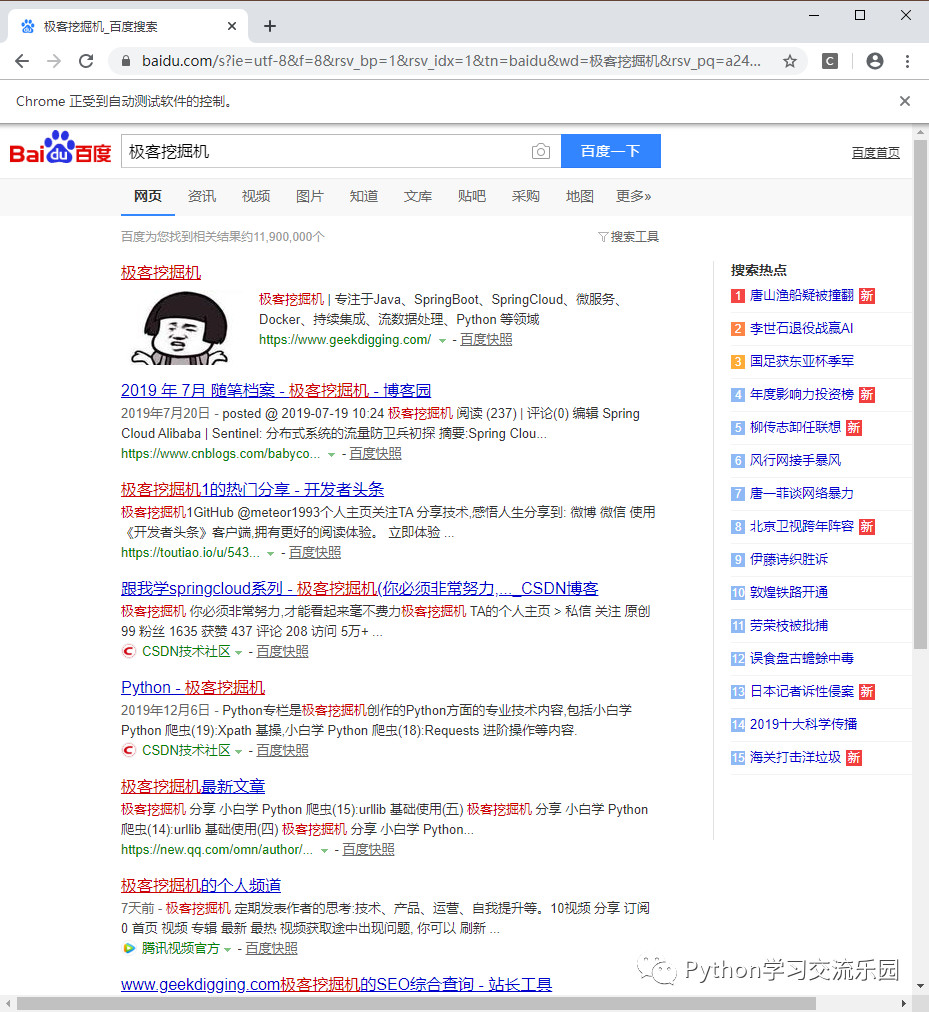Open hot topic 唐山渔船疑被撞翻
The height and width of the screenshot is (1012, 929).
click(802, 296)
